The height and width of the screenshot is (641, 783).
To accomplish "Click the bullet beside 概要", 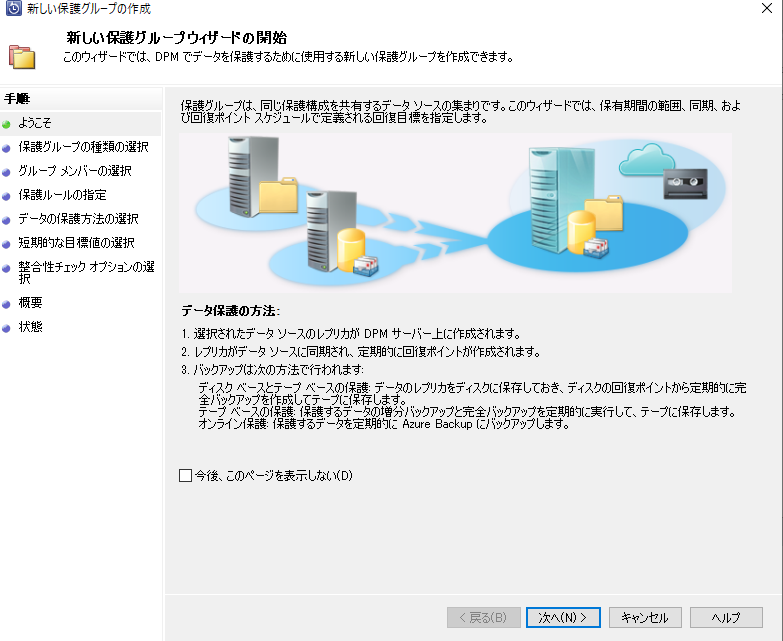I will (x=6, y=304).
